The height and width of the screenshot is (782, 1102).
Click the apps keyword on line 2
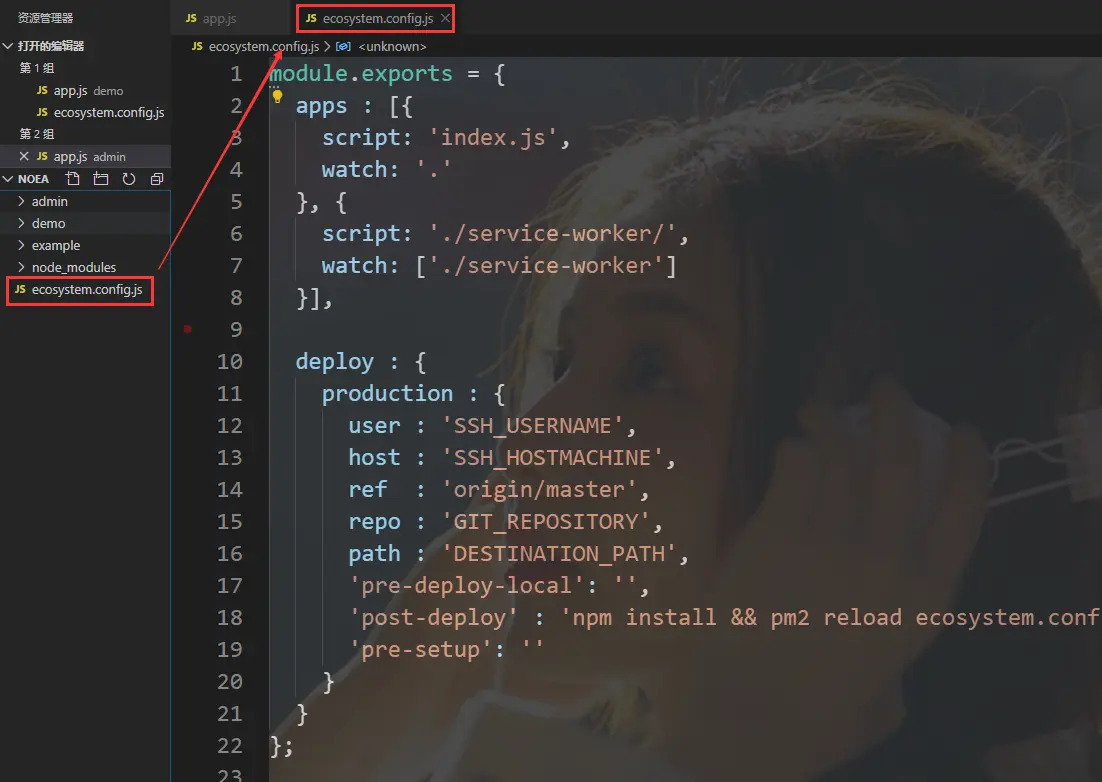(x=321, y=106)
